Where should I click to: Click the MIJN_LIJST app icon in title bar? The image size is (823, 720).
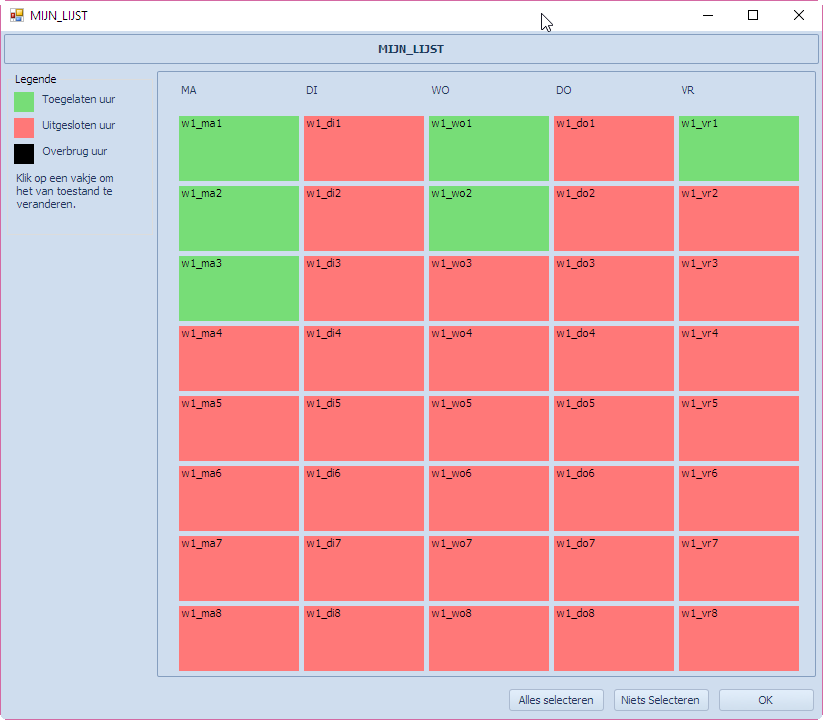pos(17,15)
